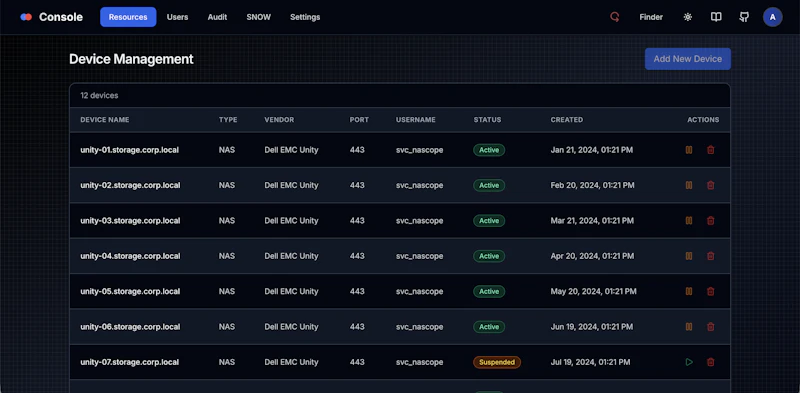Open the SNOW tab
Viewport: 800px width, 393px height.
pyautogui.click(x=259, y=17)
